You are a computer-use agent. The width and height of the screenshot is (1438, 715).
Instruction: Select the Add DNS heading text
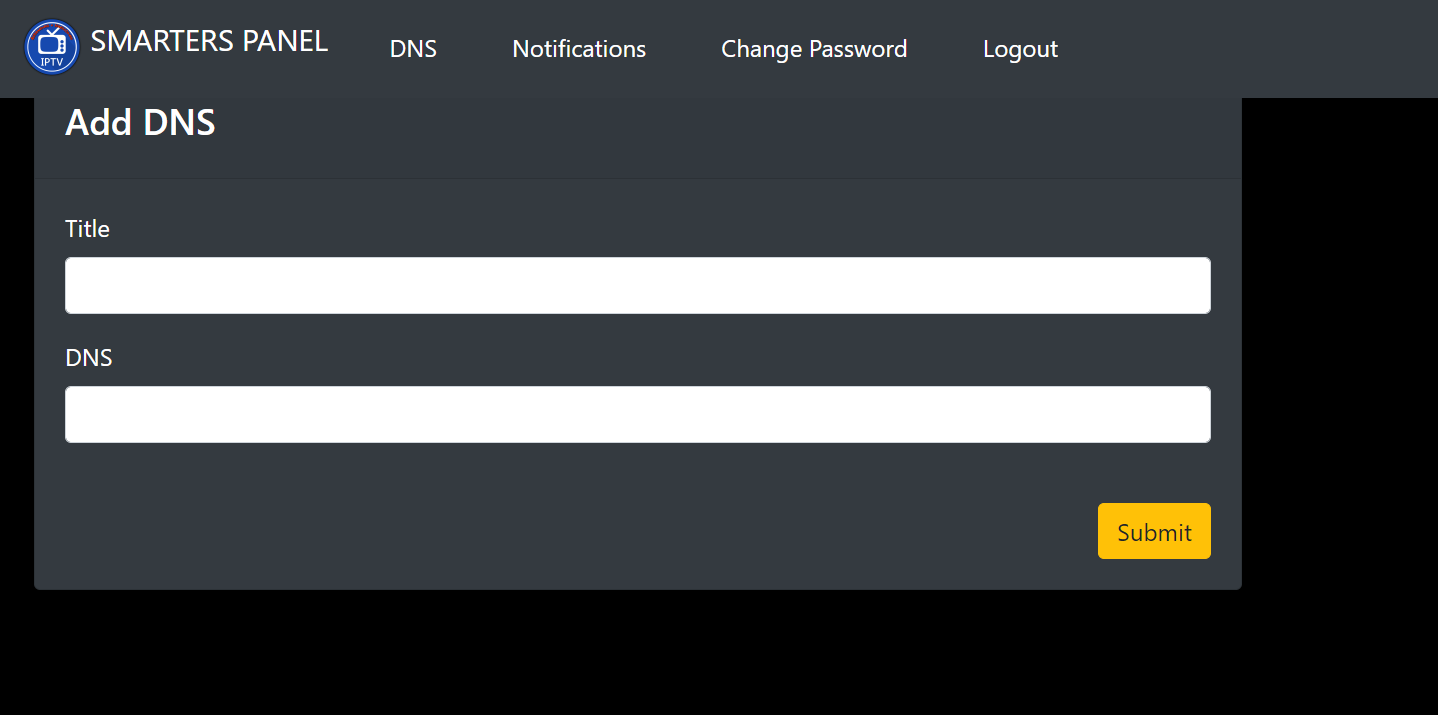tap(140, 123)
